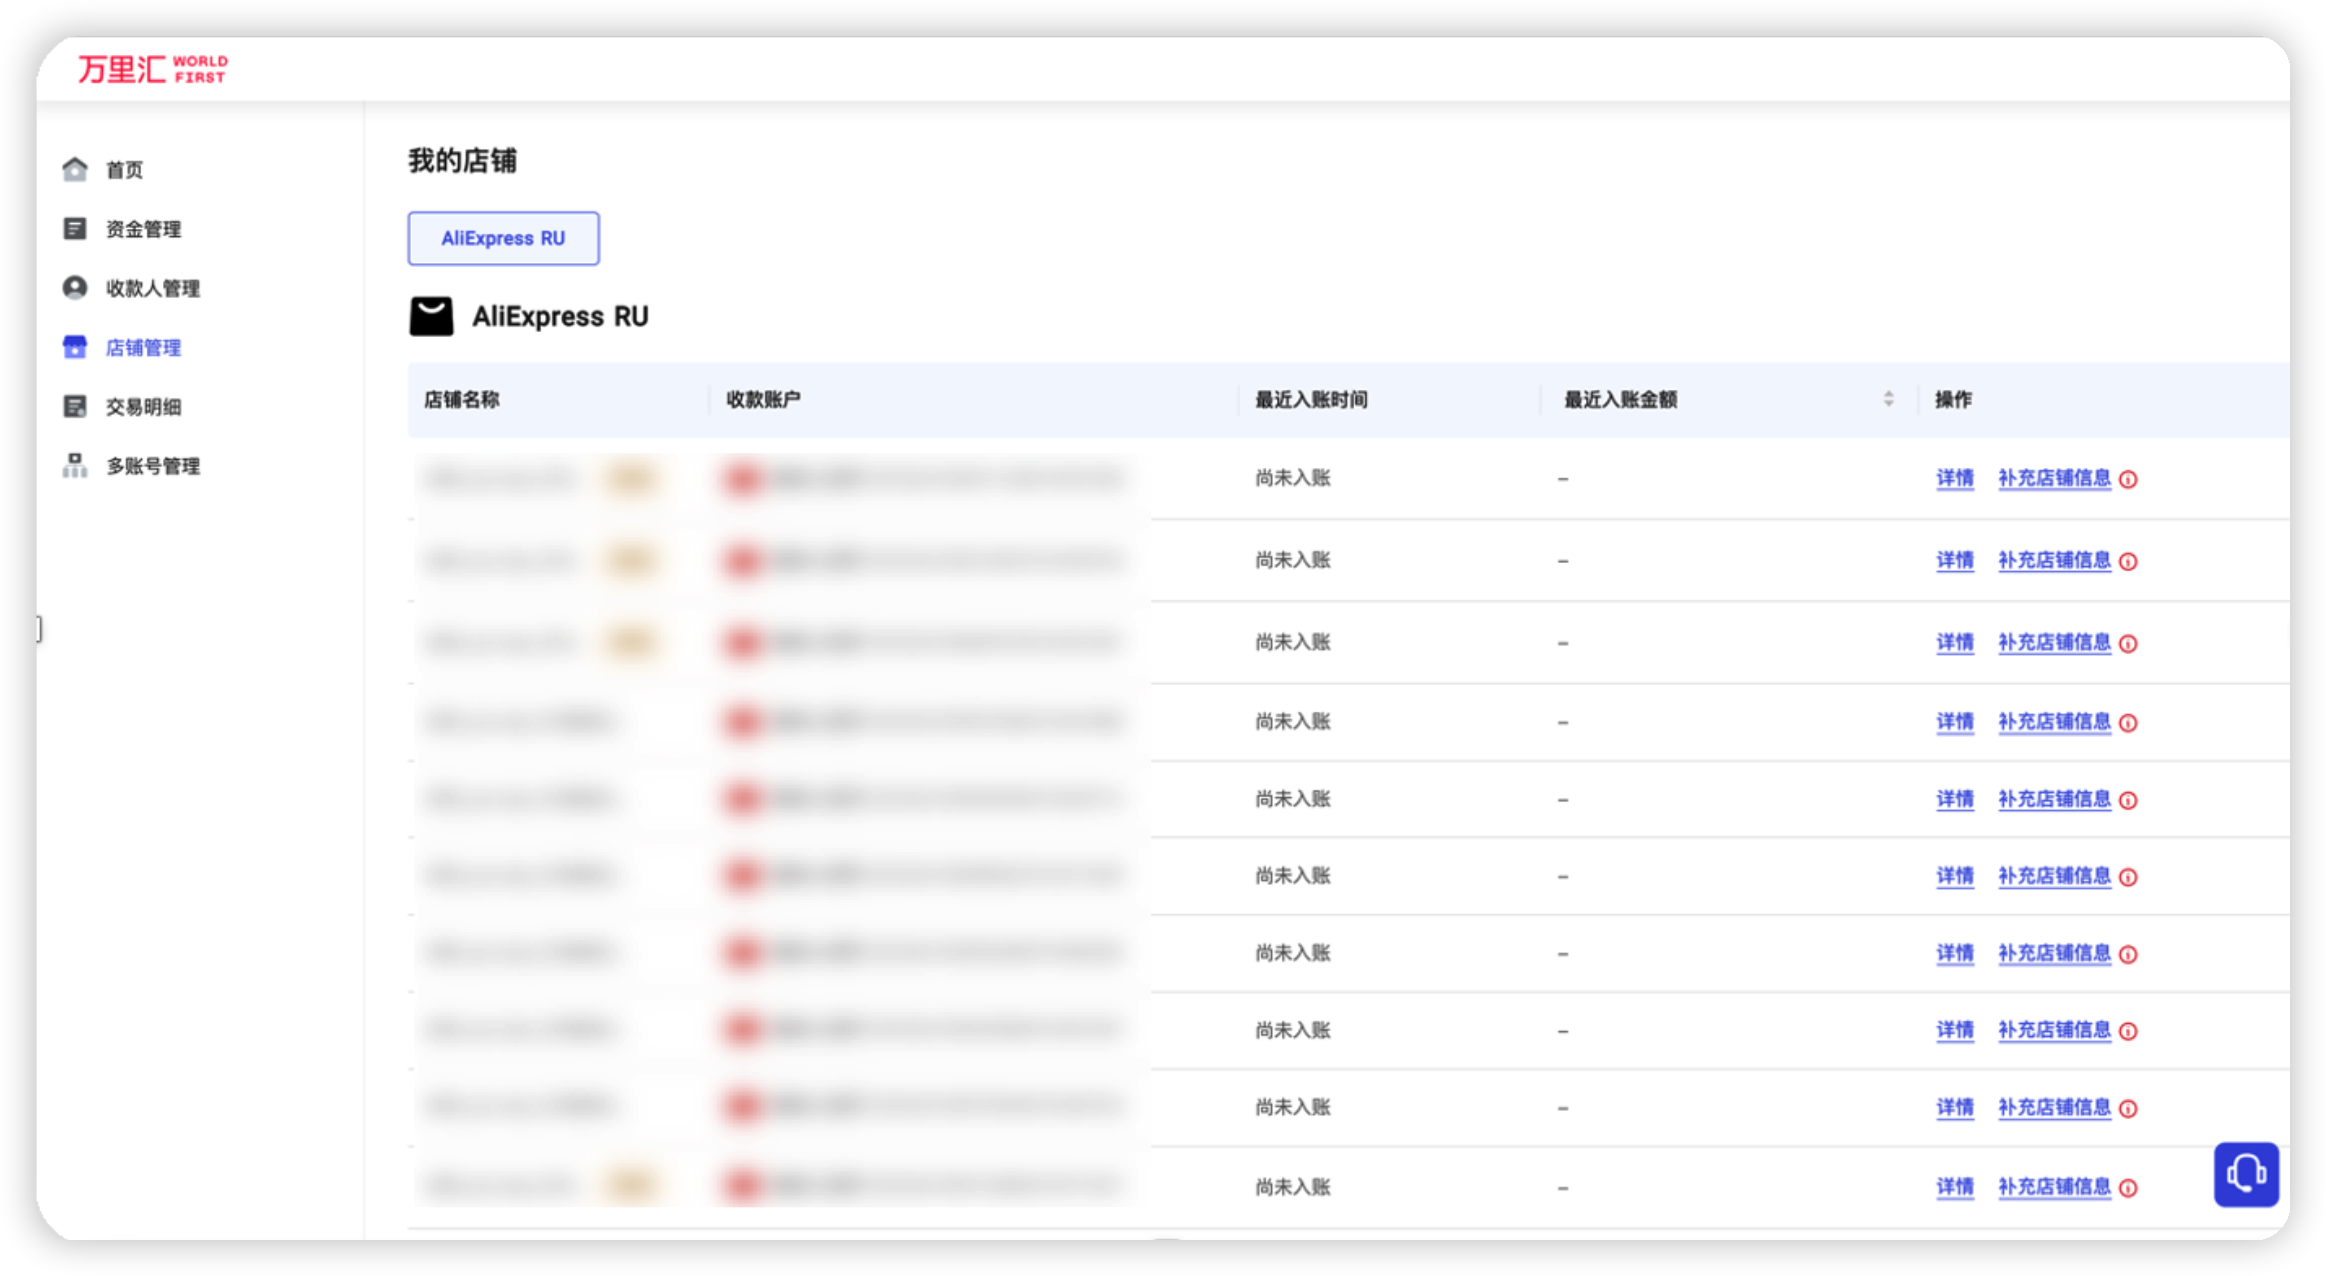This screenshot has height=1276, width=2326.
Task: Click 补充店铺信息 in the last row
Action: (x=2054, y=1187)
